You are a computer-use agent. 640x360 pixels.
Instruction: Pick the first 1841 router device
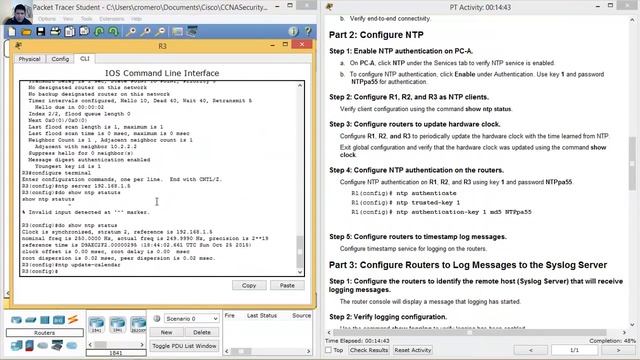click(x=96, y=324)
